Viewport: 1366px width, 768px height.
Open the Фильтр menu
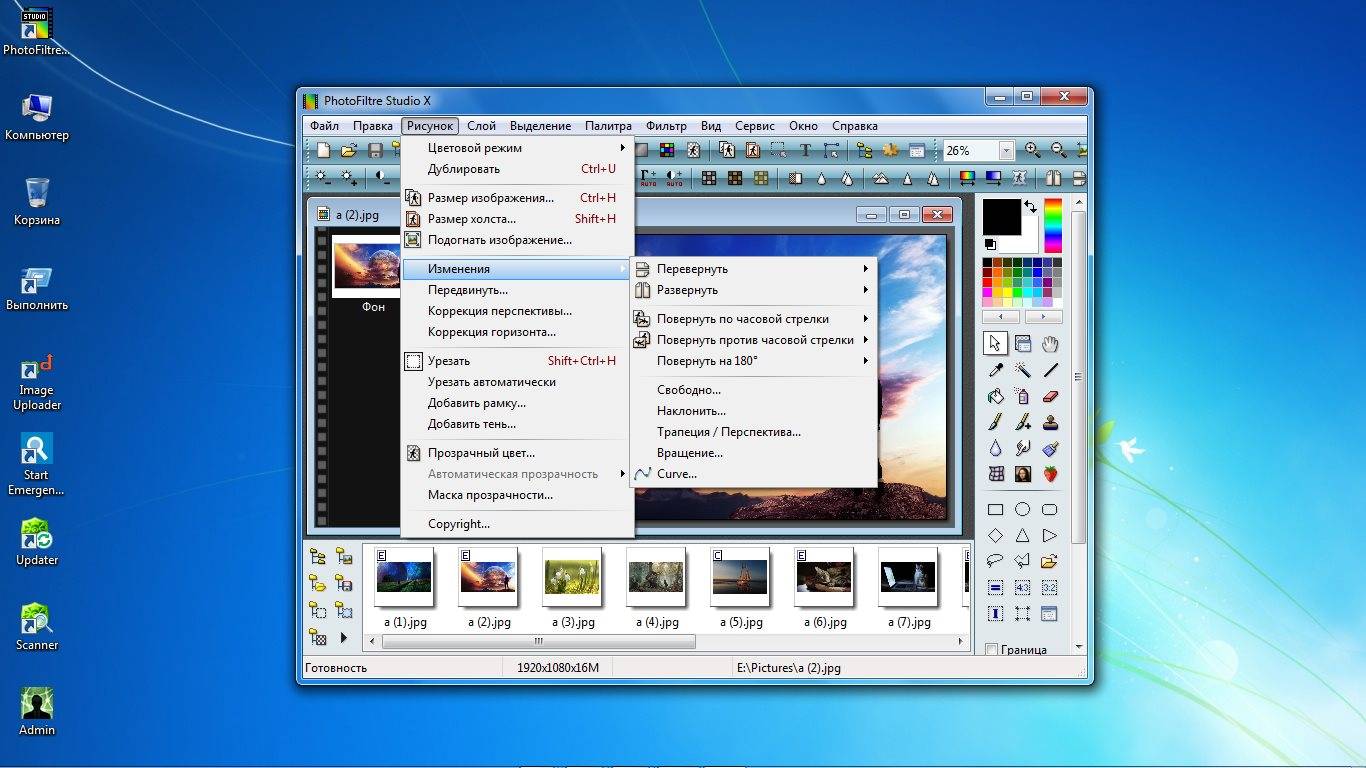666,126
